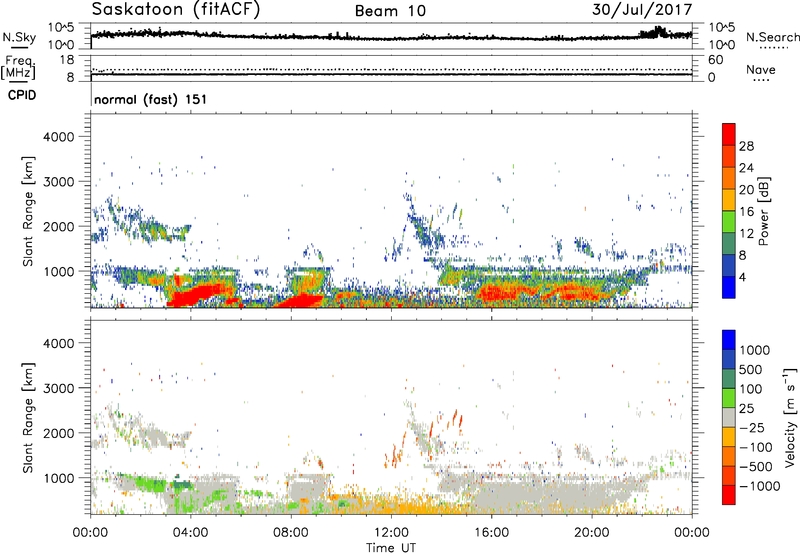The width and height of the screenshot is (800, 554).
Task: Pick the blue top of Velocity colorbar
Action: tap(729, 340)
